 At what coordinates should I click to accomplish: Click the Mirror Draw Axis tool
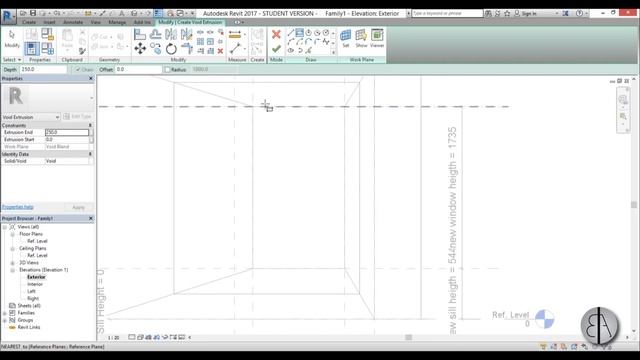pos(187,35)
